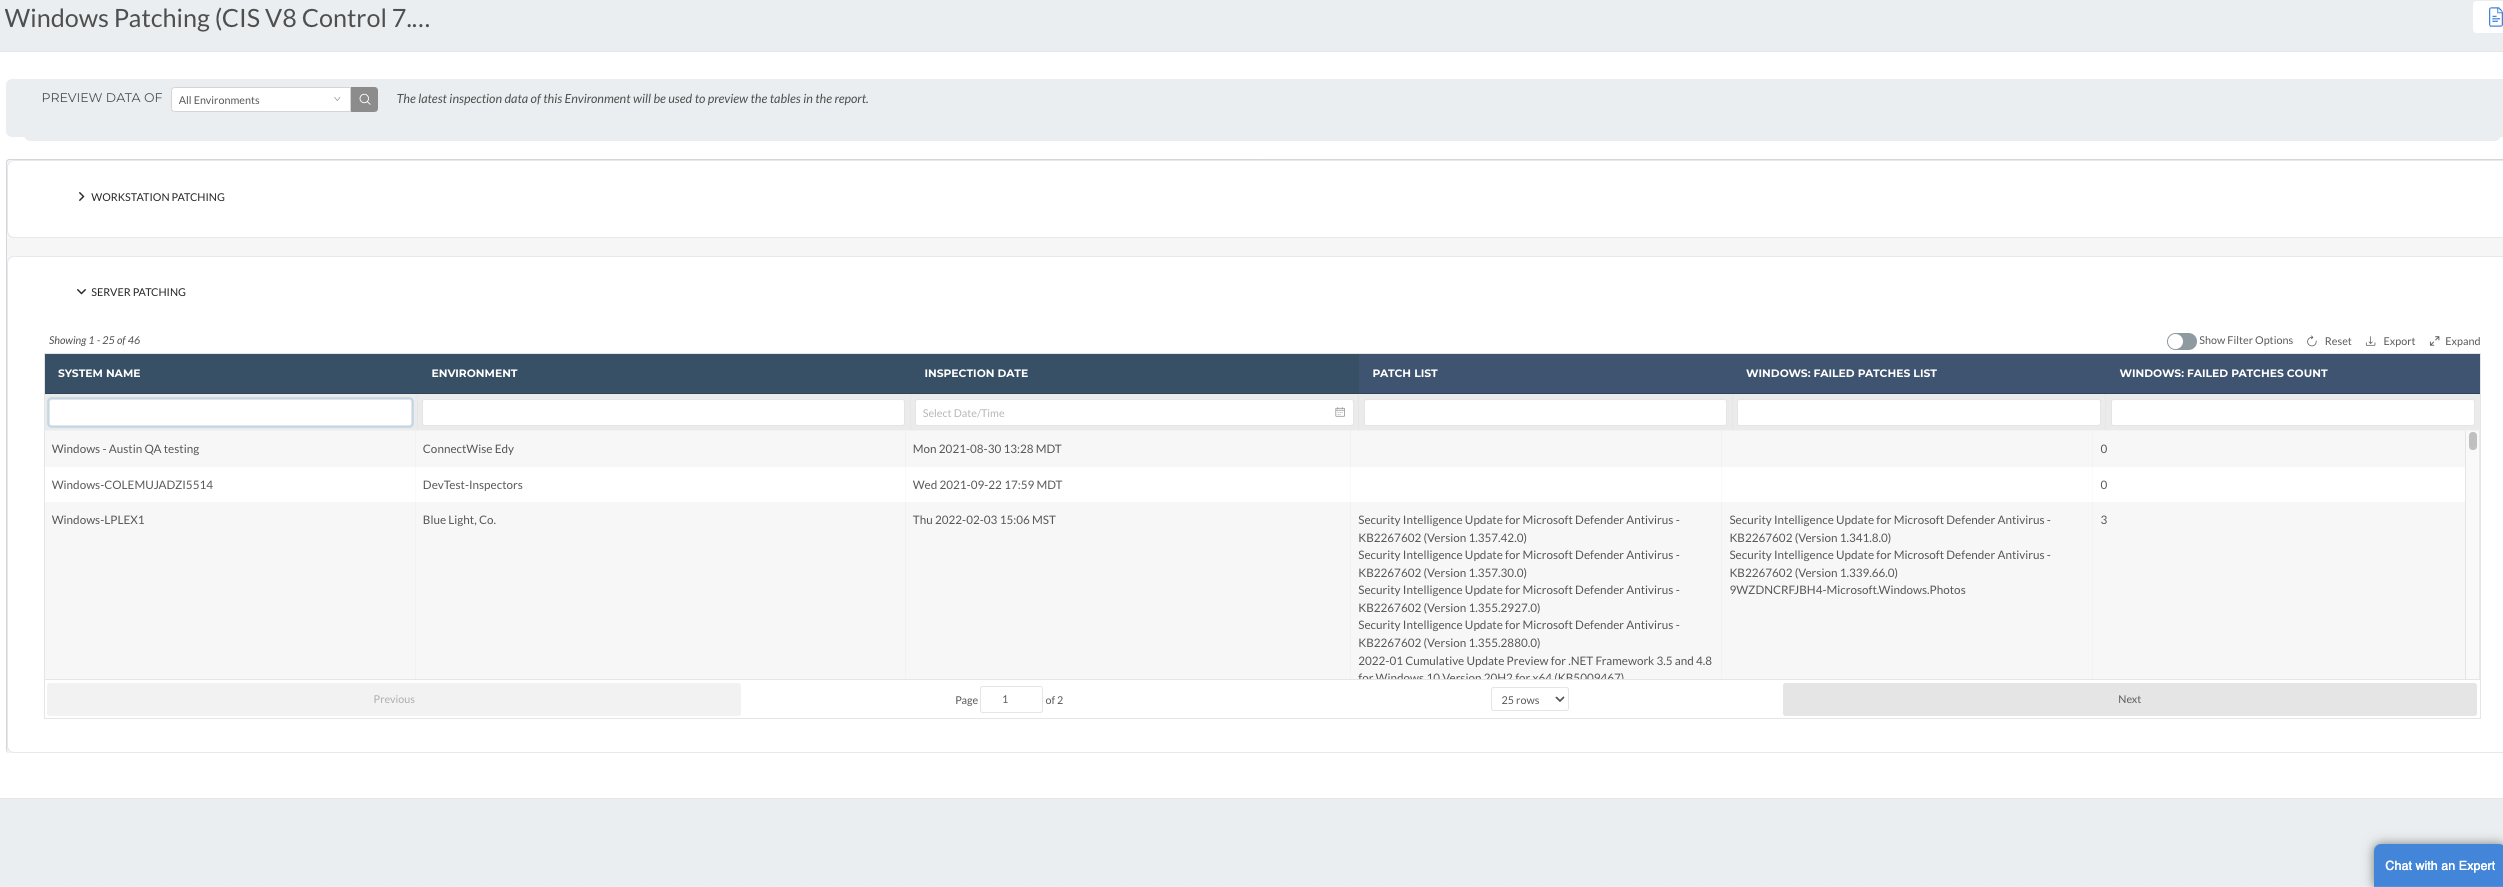Click failed patches count value 3
The width and height of the screenshot is (2503, 887).
tap(2104, 520)
